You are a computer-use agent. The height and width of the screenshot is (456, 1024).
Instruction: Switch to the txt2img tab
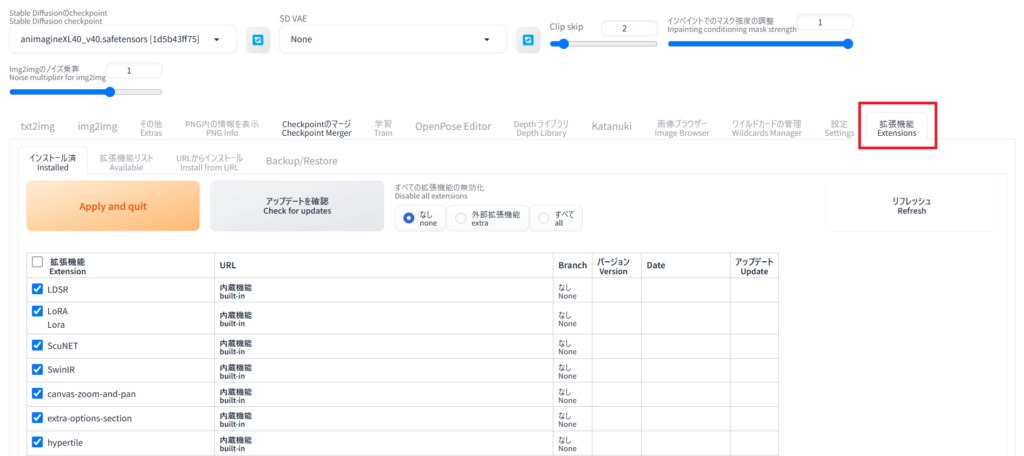tap(39, 126)
